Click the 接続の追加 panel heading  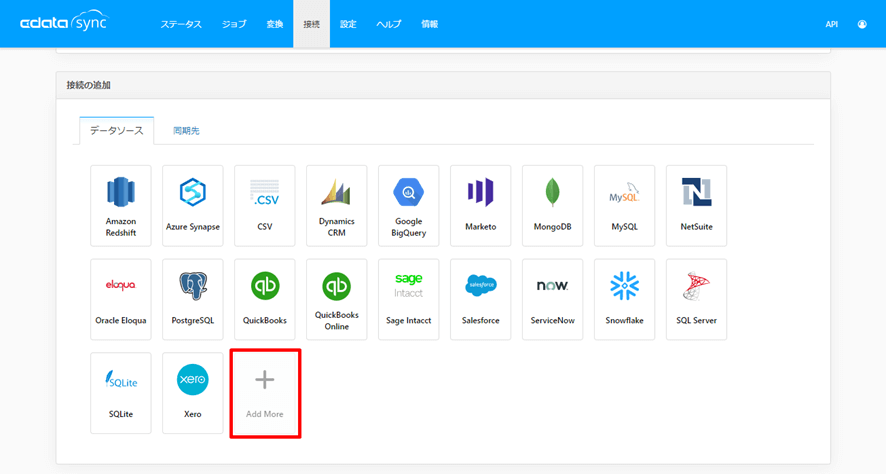pyautogui.click(x=89, y=85)
